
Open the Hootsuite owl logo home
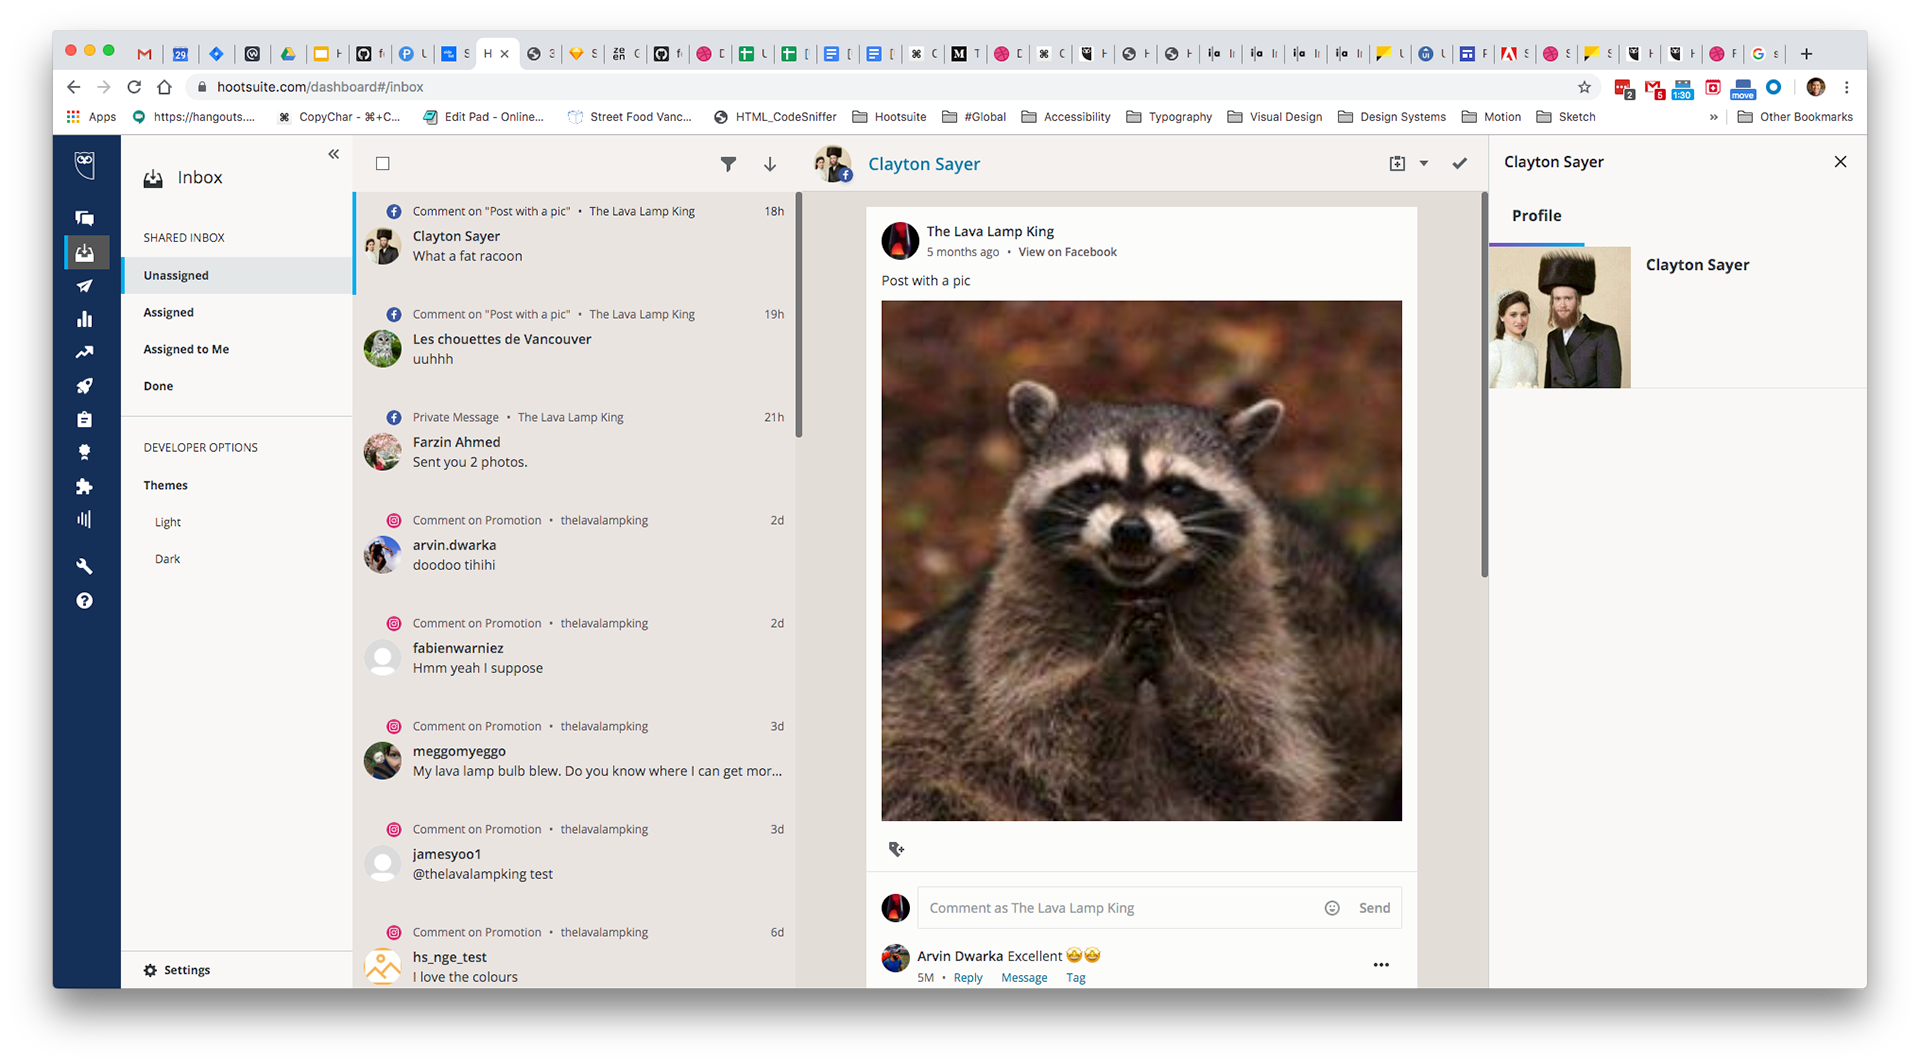tap(85, 165)
